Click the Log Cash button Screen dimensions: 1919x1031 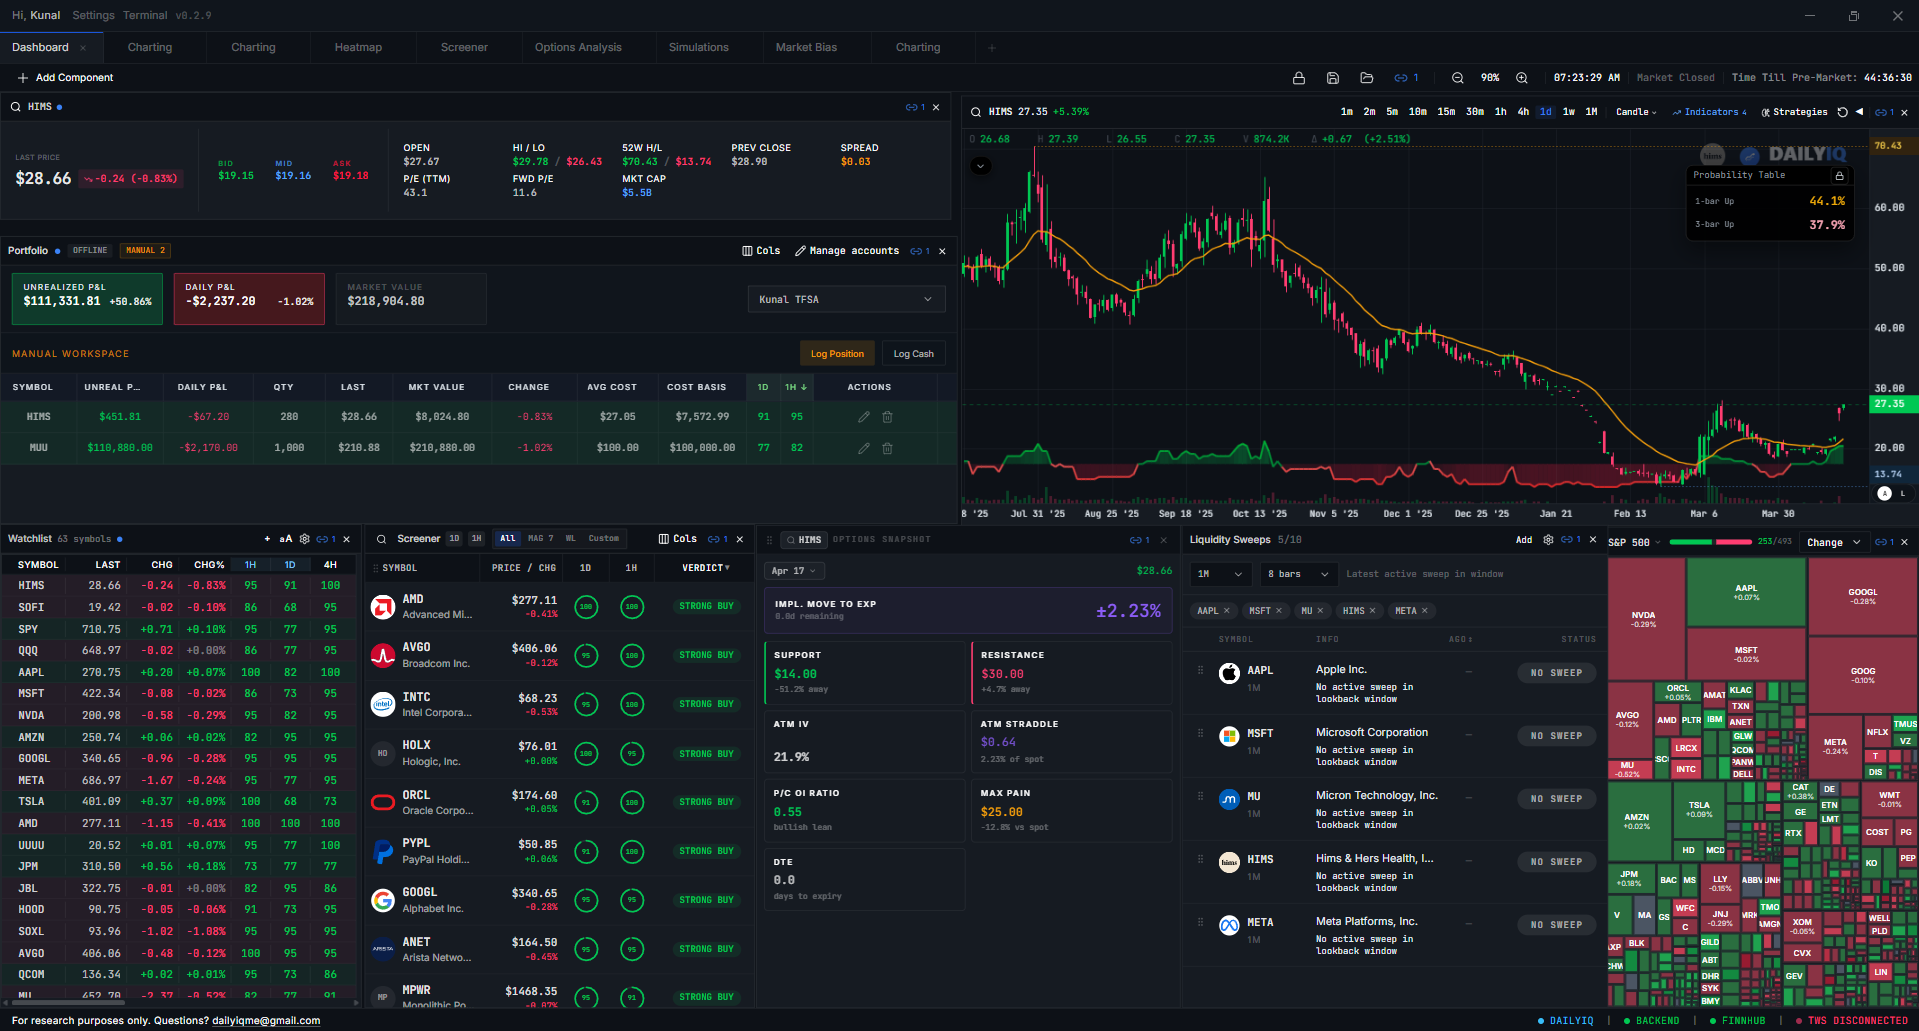click(x=913, y=354)
